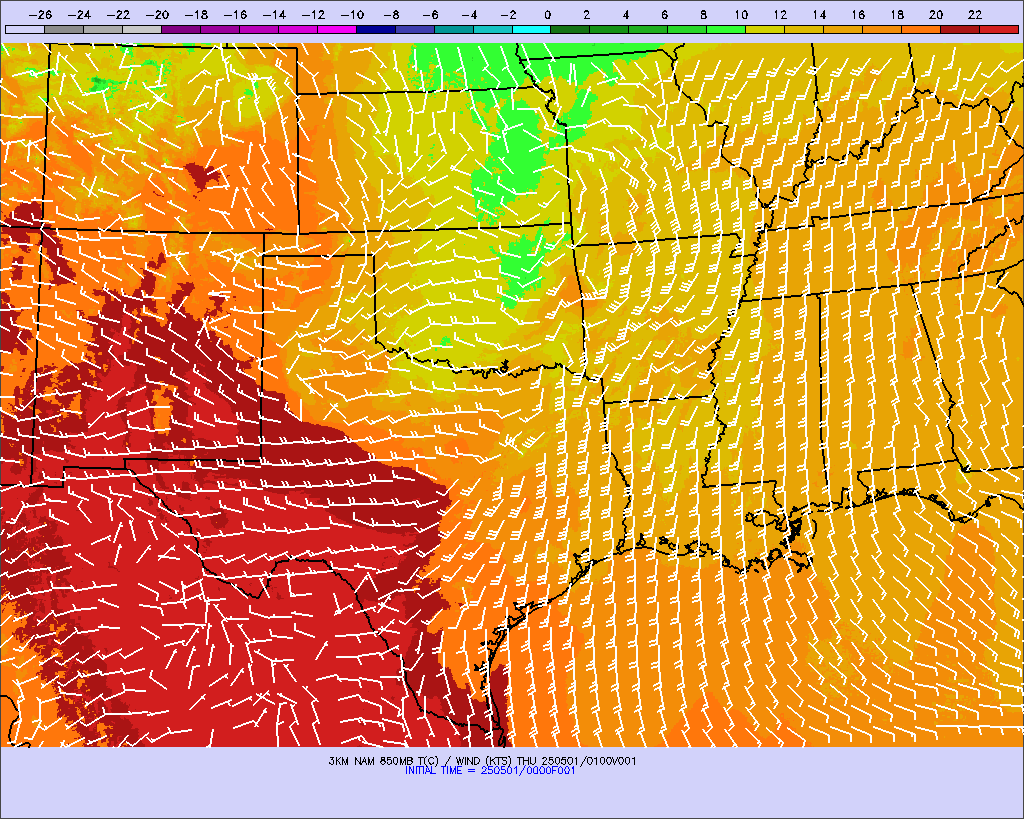Select the light green 6 to 8 swatch

coord(688,29)
